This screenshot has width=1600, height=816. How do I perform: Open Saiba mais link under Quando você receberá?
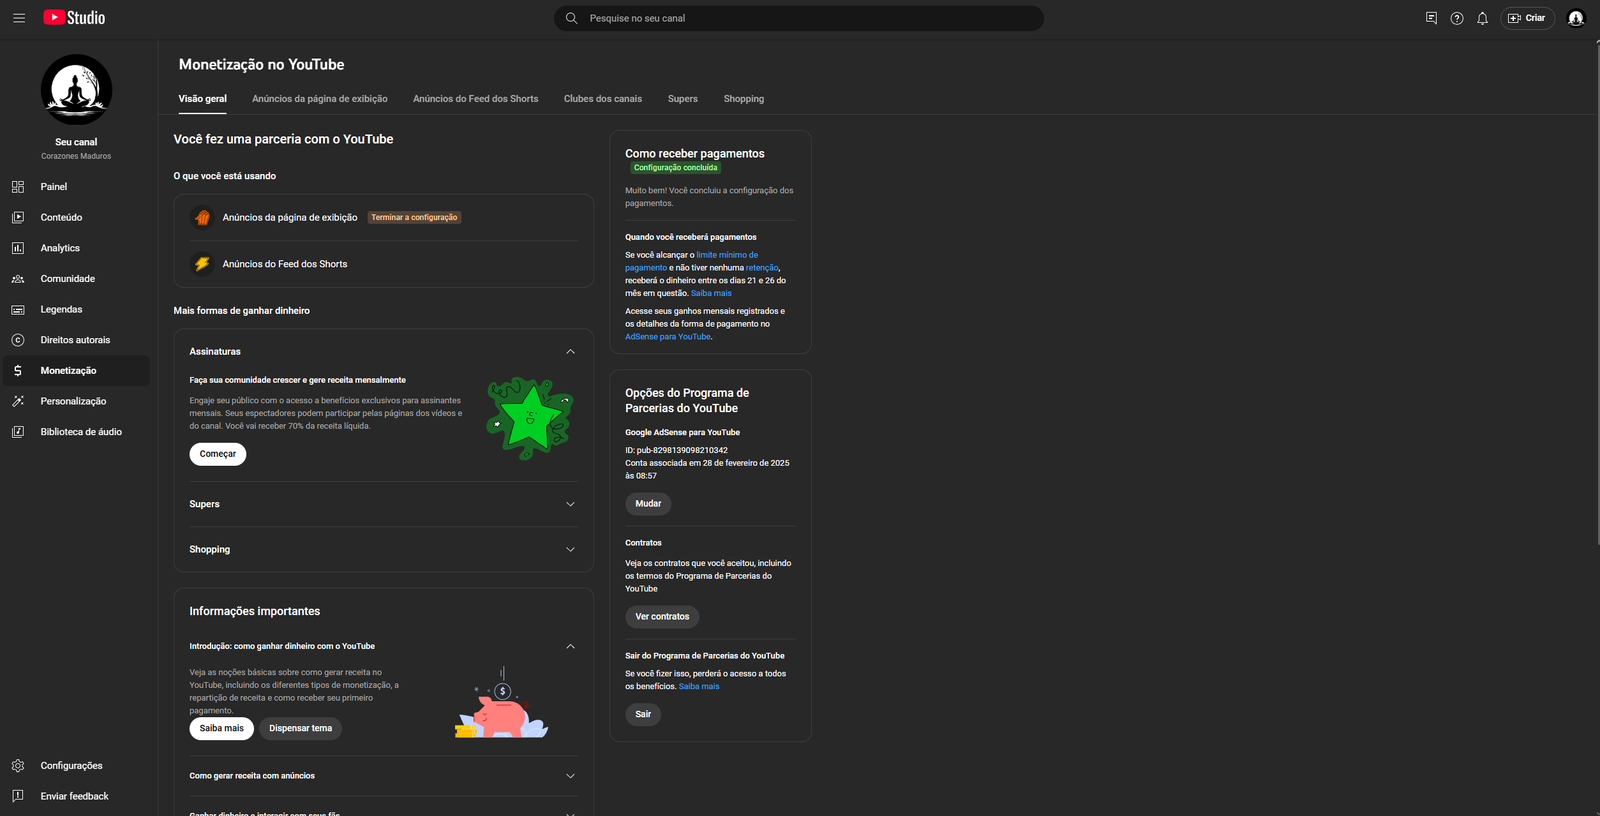711,293
